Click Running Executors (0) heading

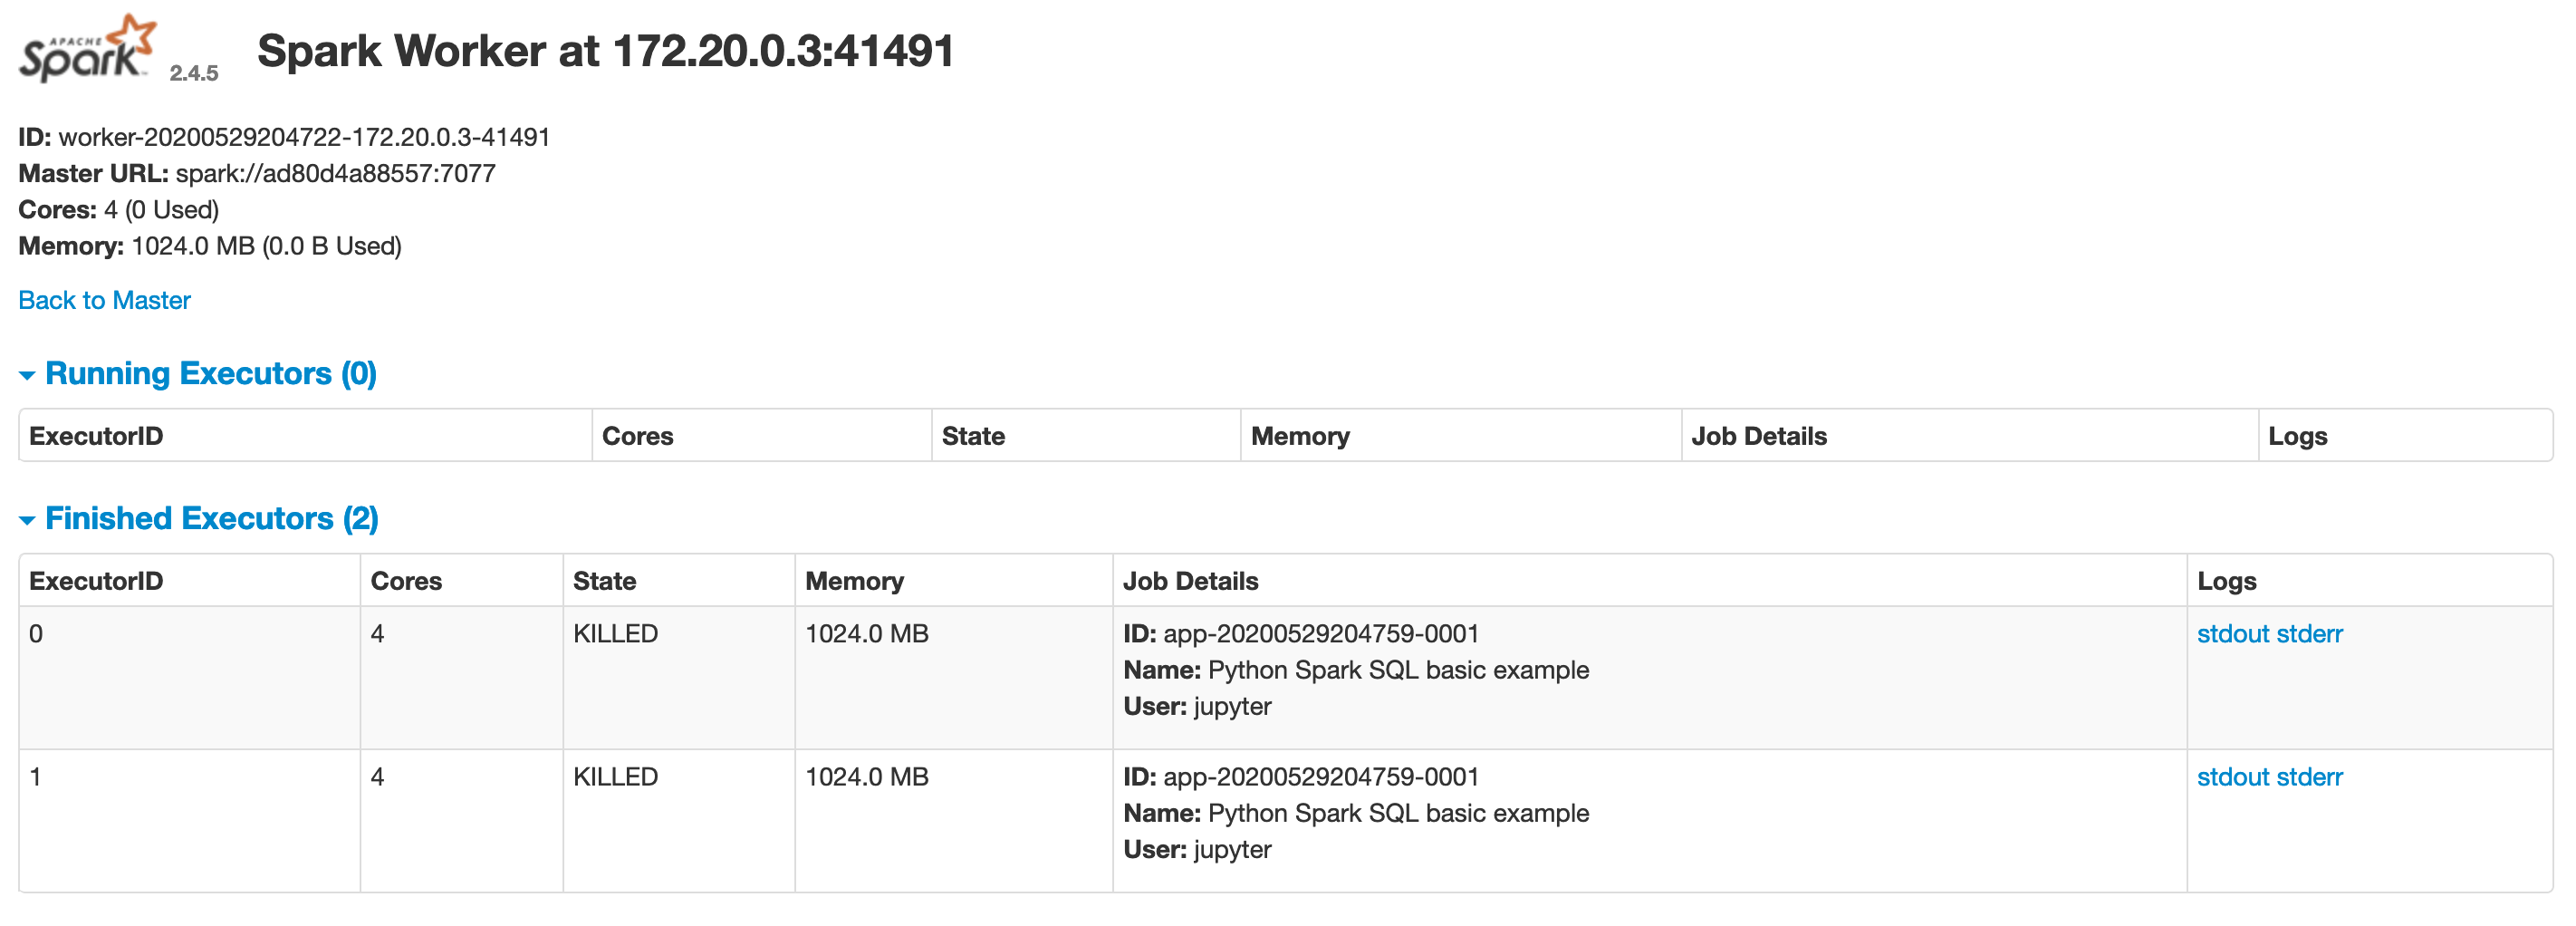click(x=211, y=374)
